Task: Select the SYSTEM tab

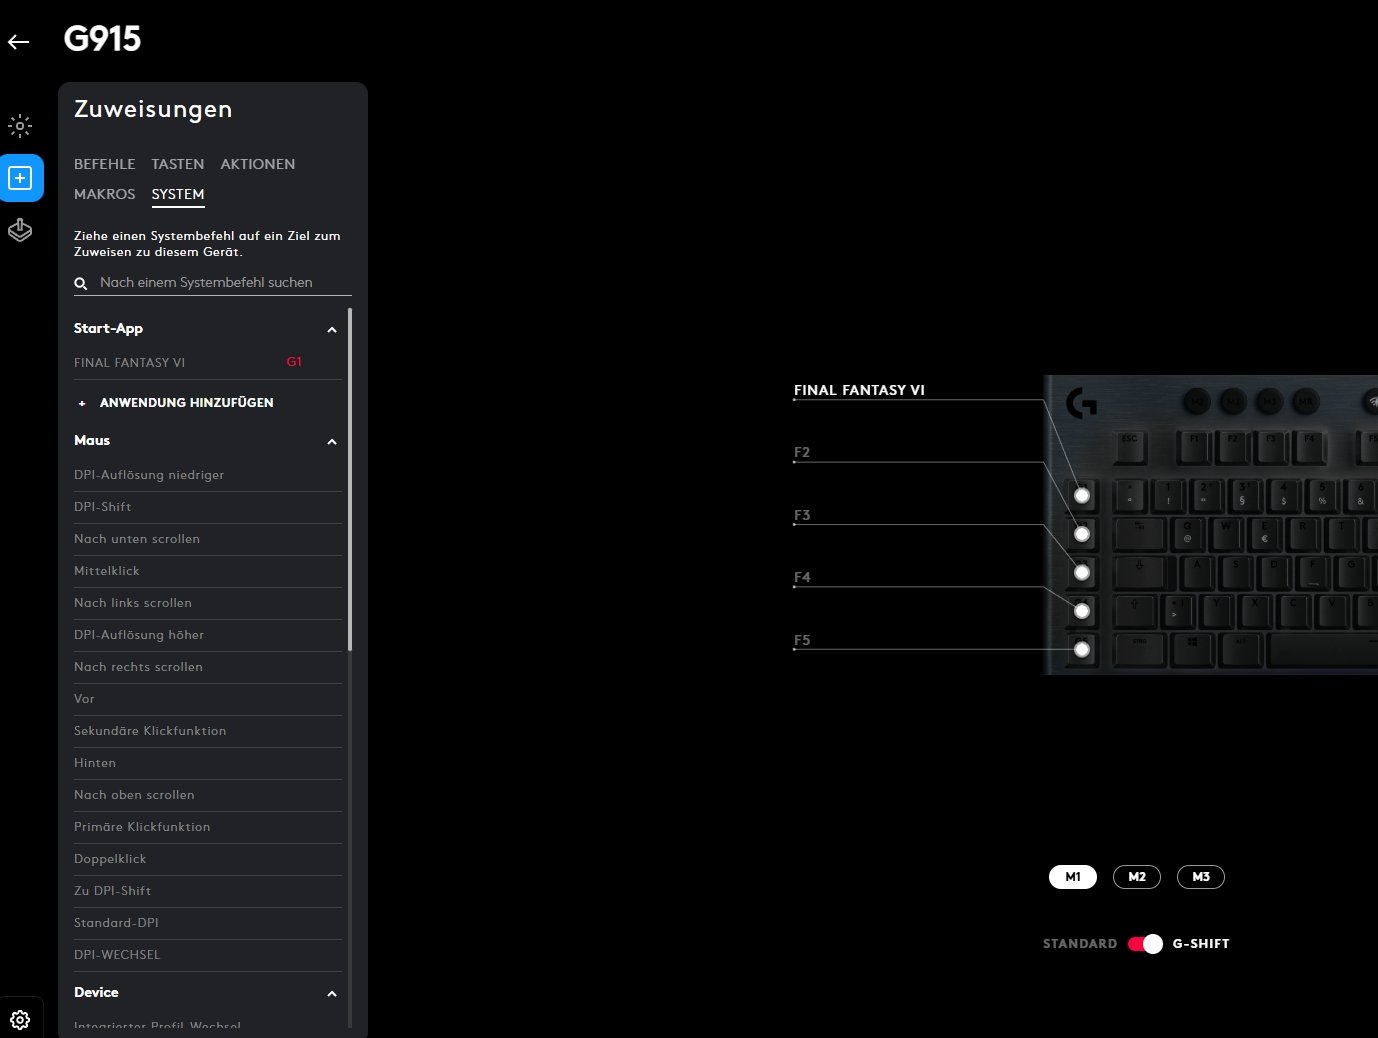Action: click(178, 195)
